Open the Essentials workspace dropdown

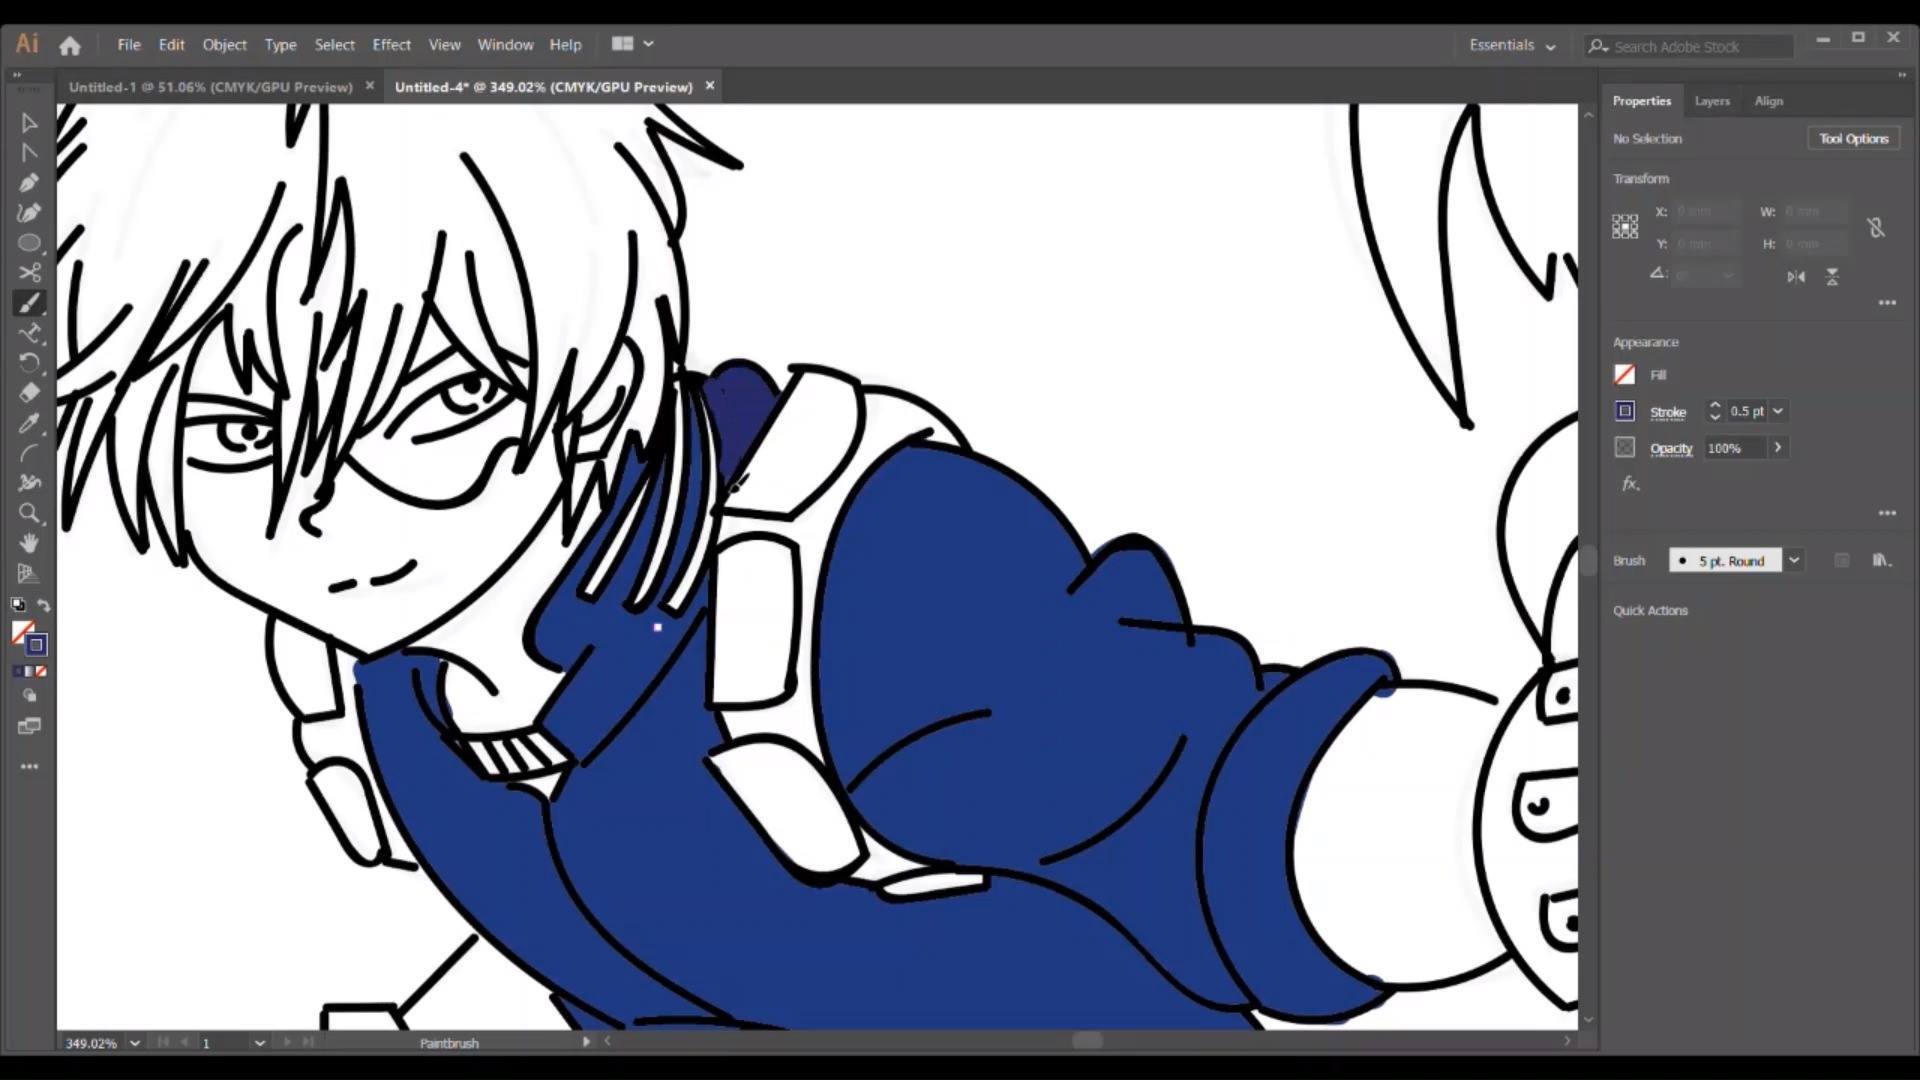click(x=1512, y=45)
